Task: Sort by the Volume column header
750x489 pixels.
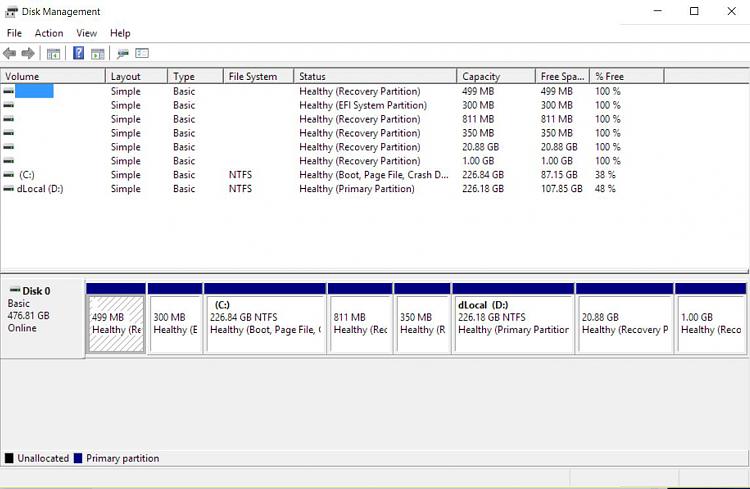Action: pos(53,76)
